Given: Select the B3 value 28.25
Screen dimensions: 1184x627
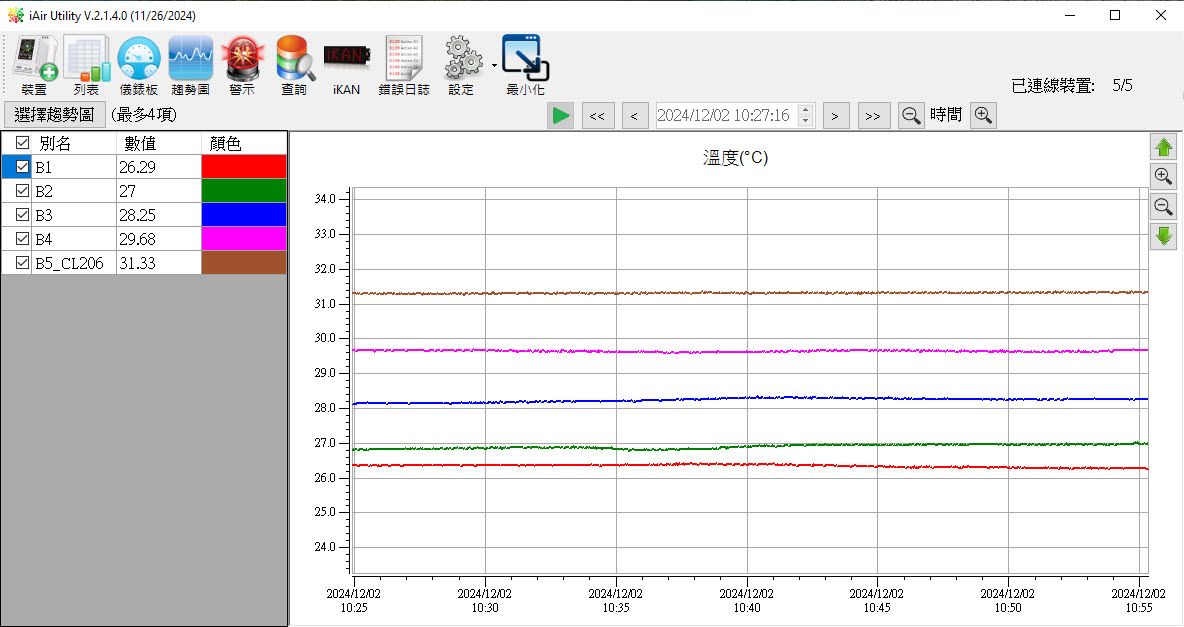Looking at the screenshot, I should point(159,215).
